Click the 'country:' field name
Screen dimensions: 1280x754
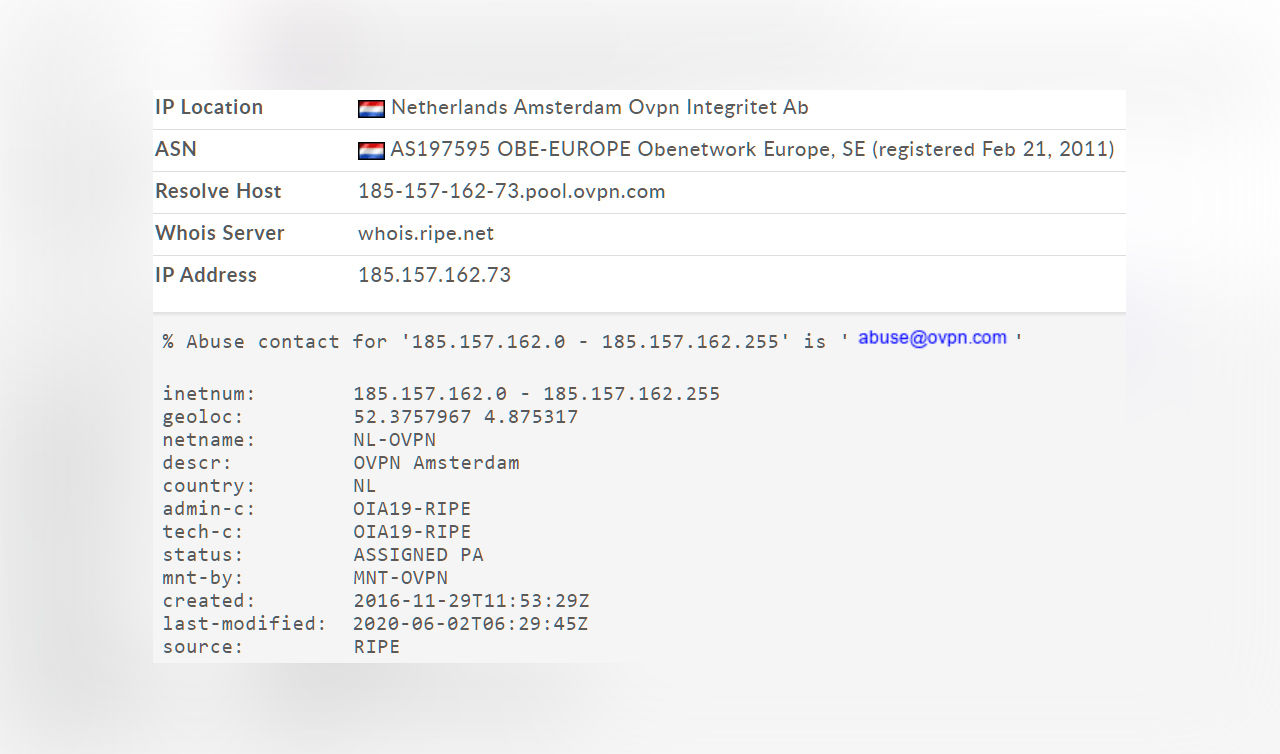pos(209,485)
